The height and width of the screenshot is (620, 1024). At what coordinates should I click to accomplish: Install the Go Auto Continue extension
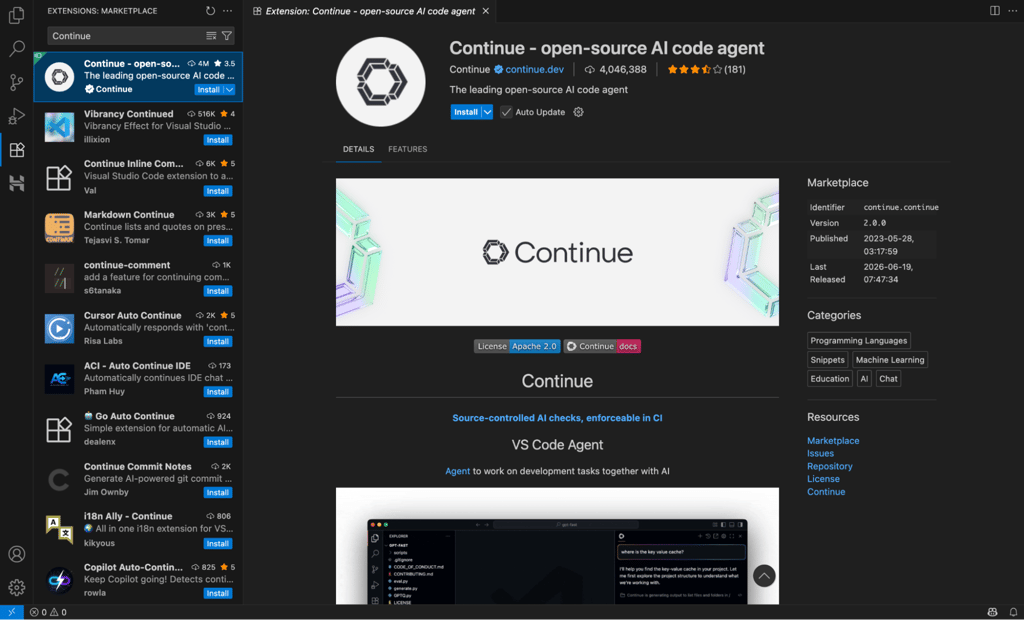point(217,442)
